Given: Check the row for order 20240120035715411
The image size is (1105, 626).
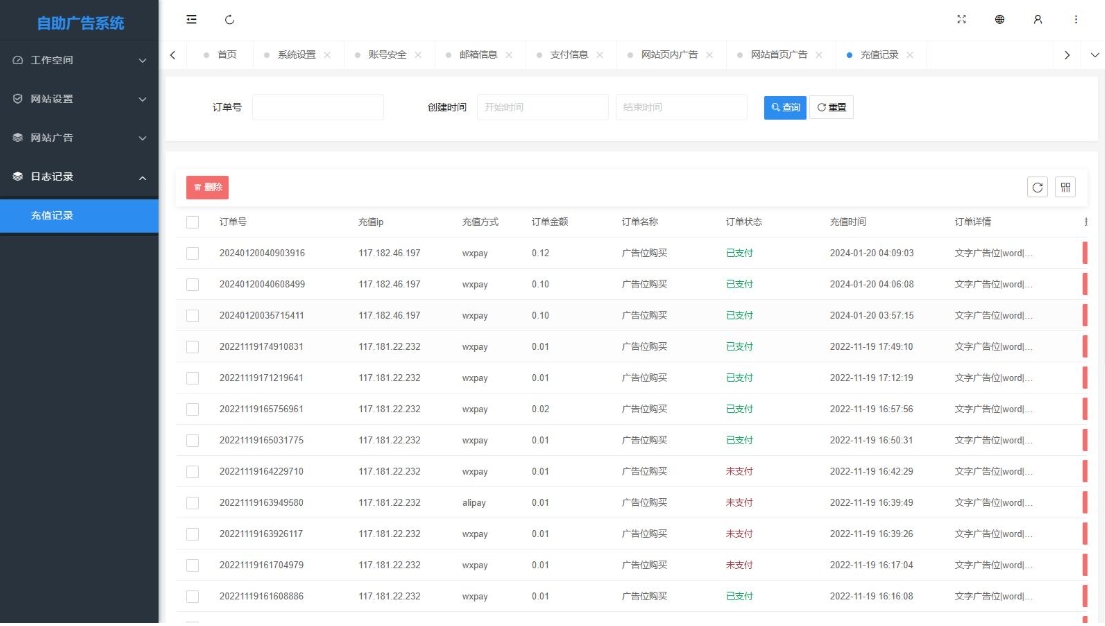Looking at the screenshot, I should click(192, 316).
